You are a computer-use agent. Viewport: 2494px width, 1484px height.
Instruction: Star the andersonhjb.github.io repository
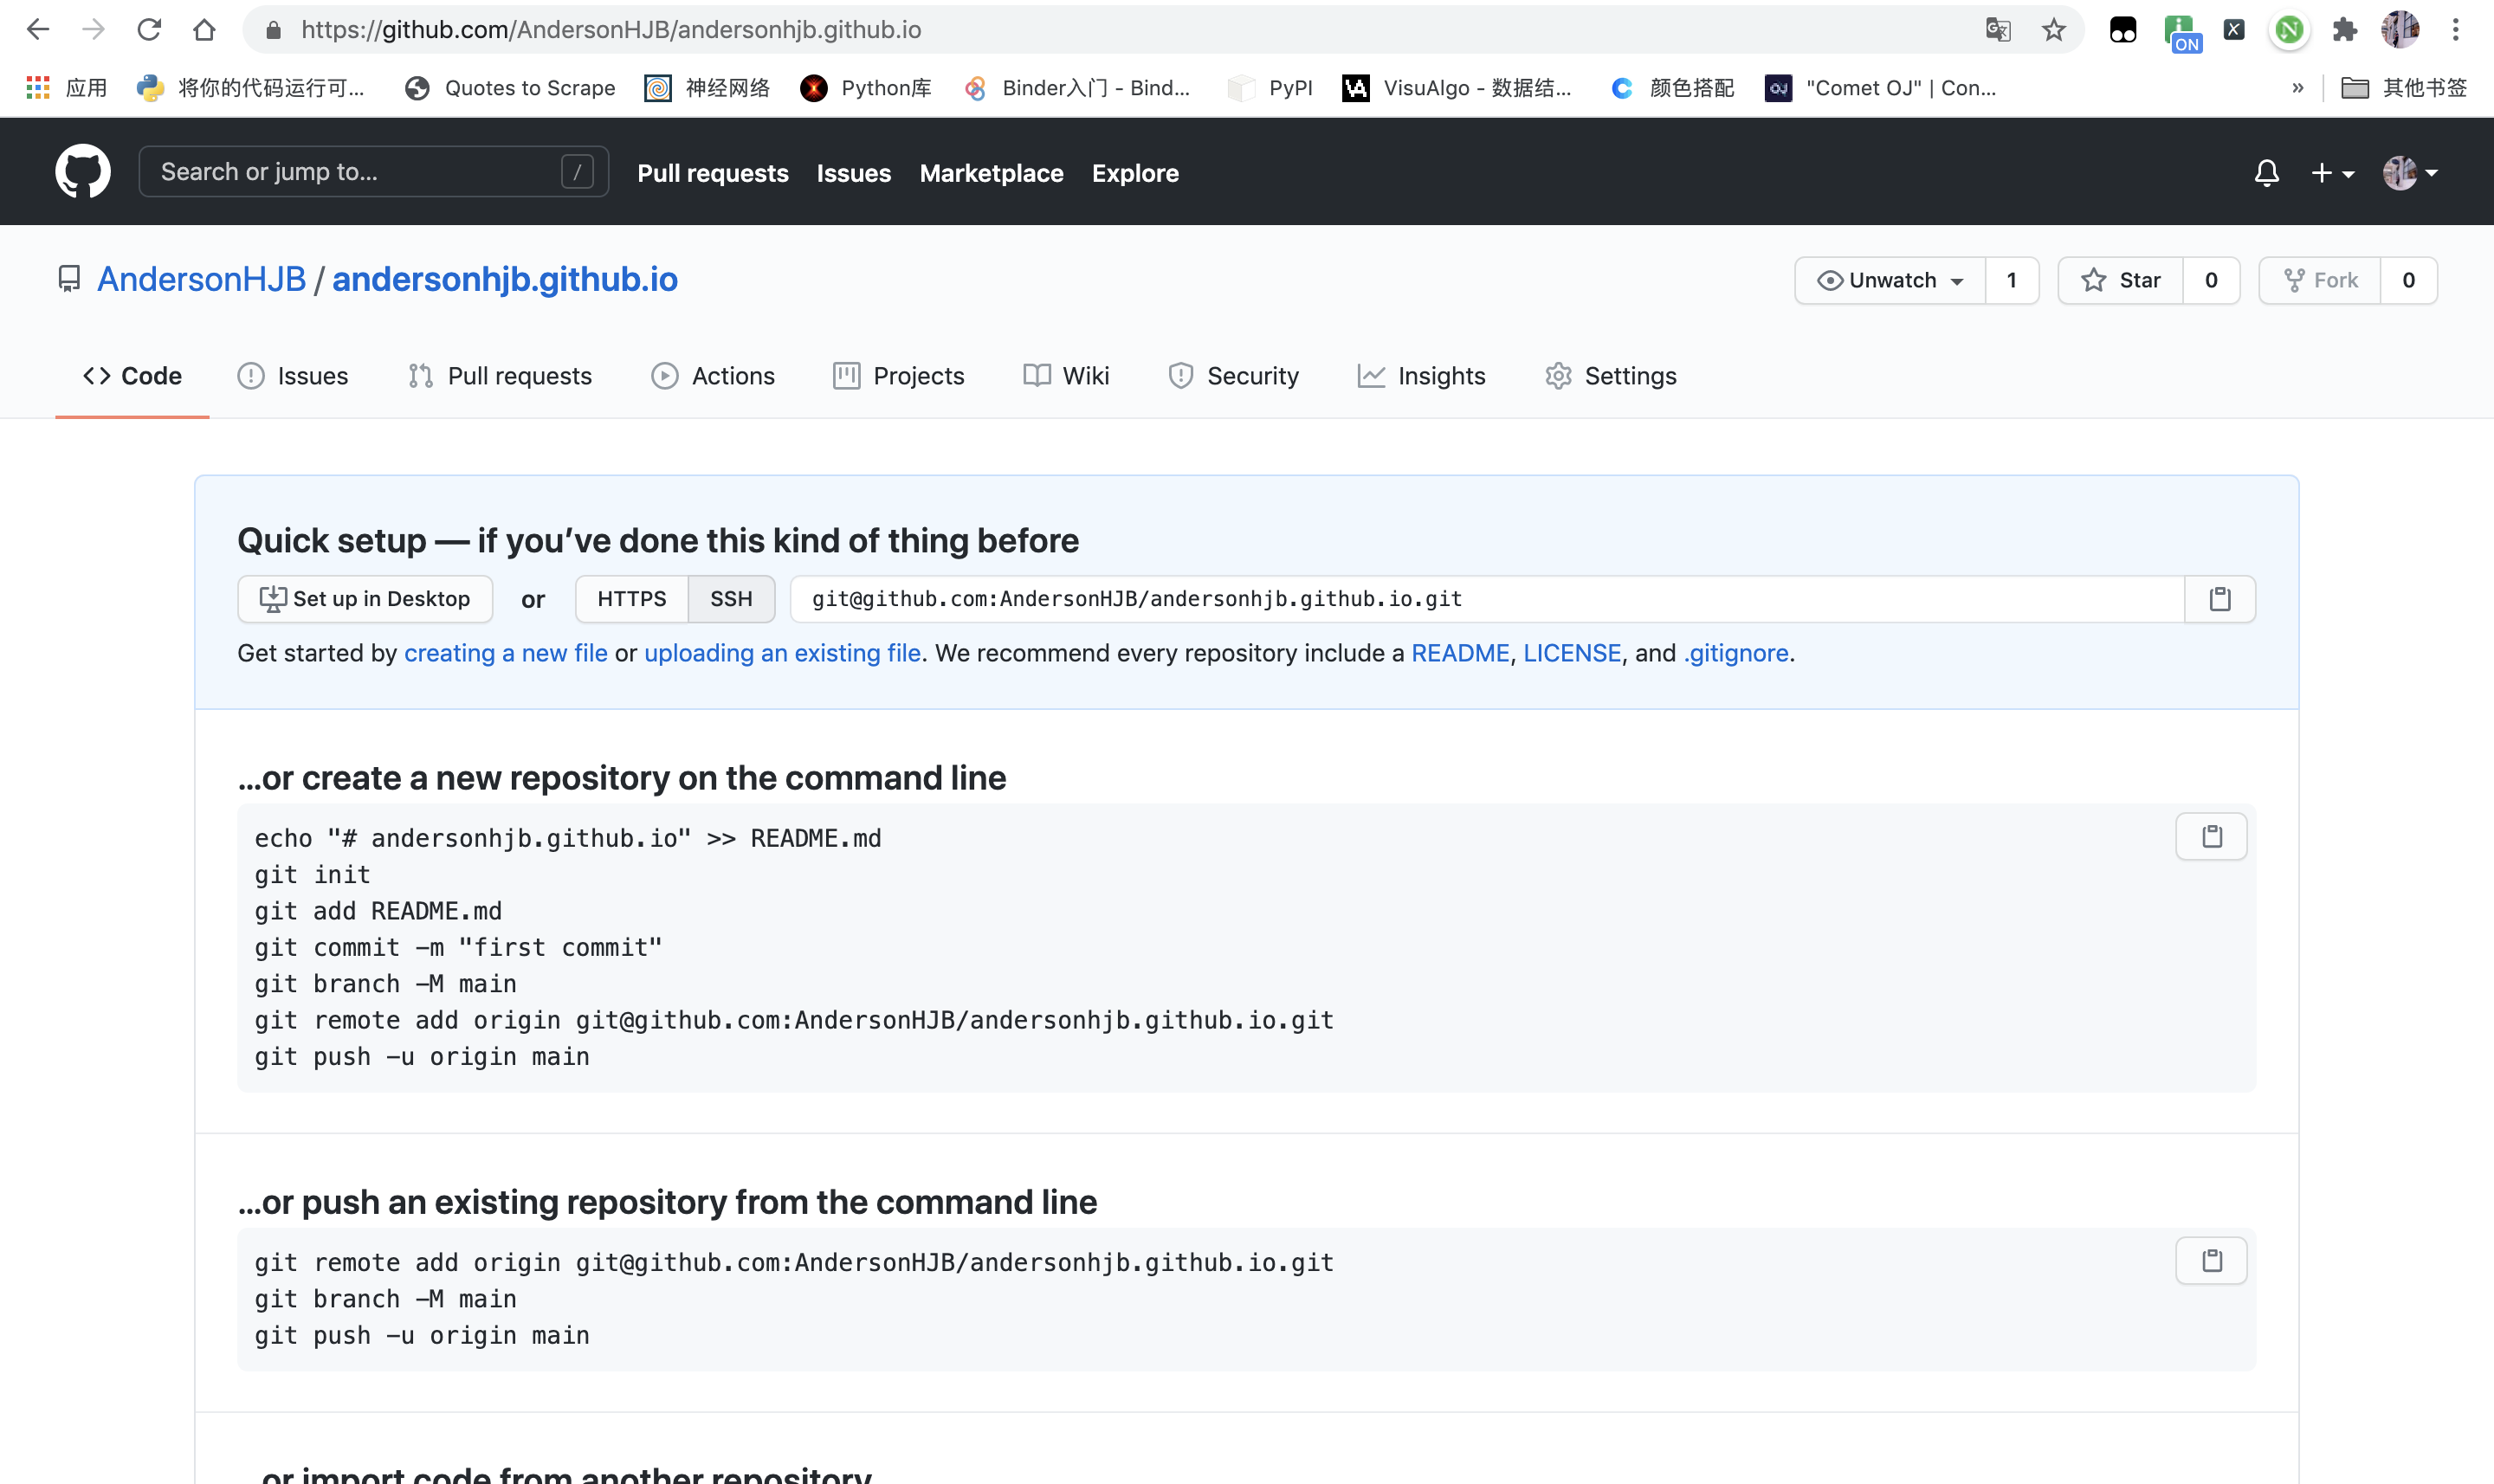point(2121,280)
